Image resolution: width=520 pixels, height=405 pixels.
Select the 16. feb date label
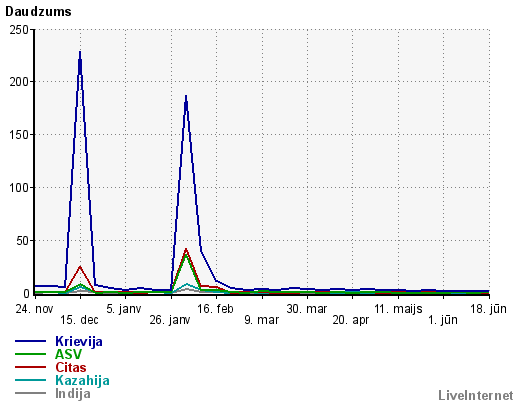(215, 309)
